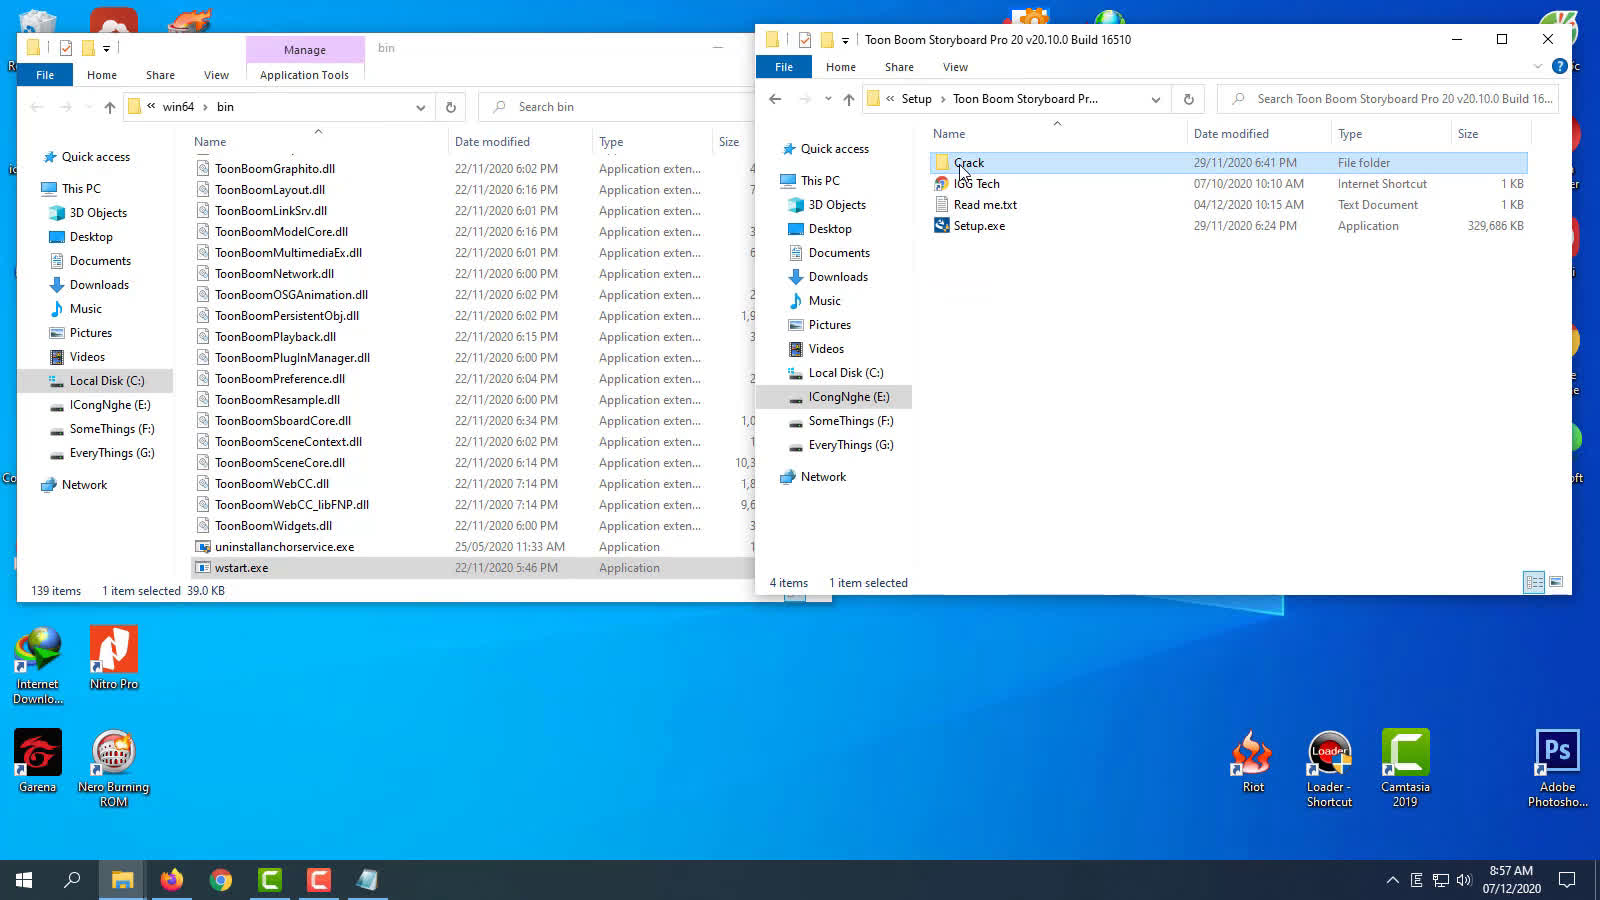The width and height of the screenshot is (1600, 900).
Task: Open Nero Burning ROM shortcut
Action: pos(114,768)
